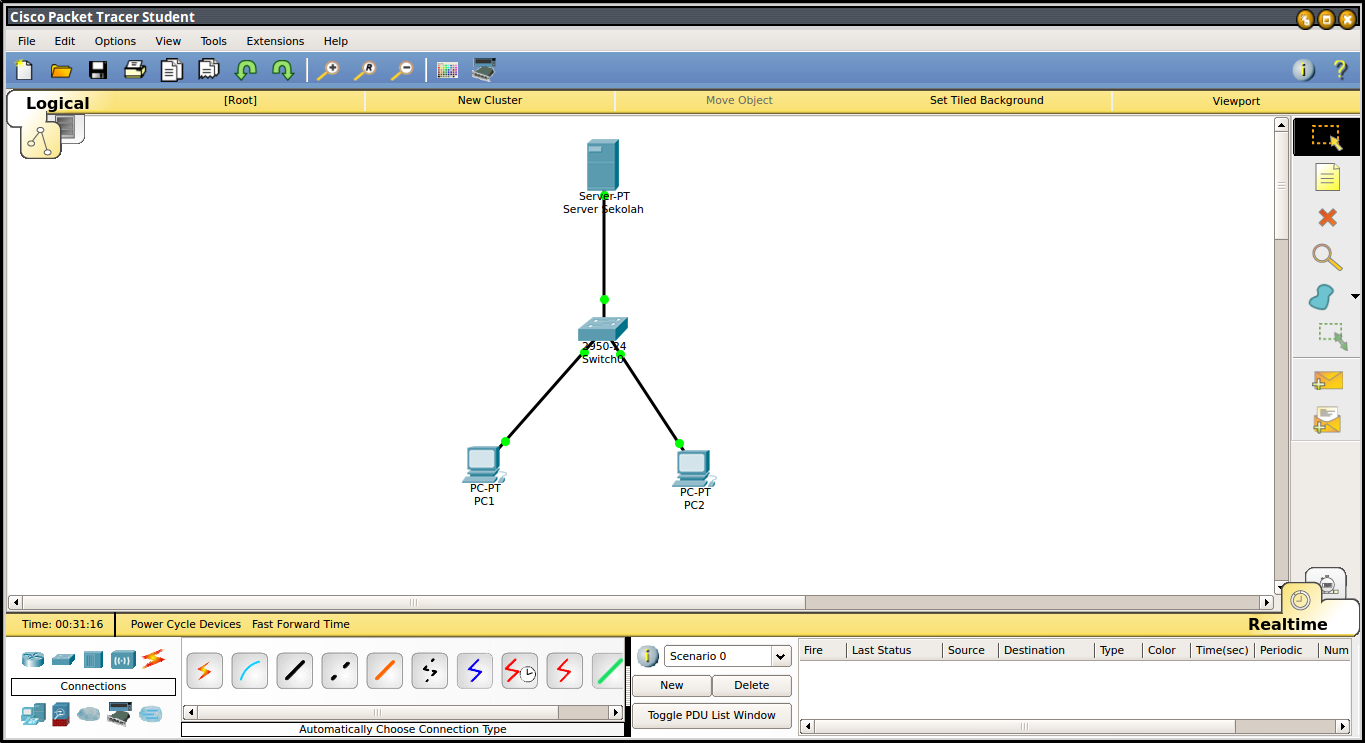Open the custom devices dialog icon
The image size is (1365, 743).
[484, 69]
